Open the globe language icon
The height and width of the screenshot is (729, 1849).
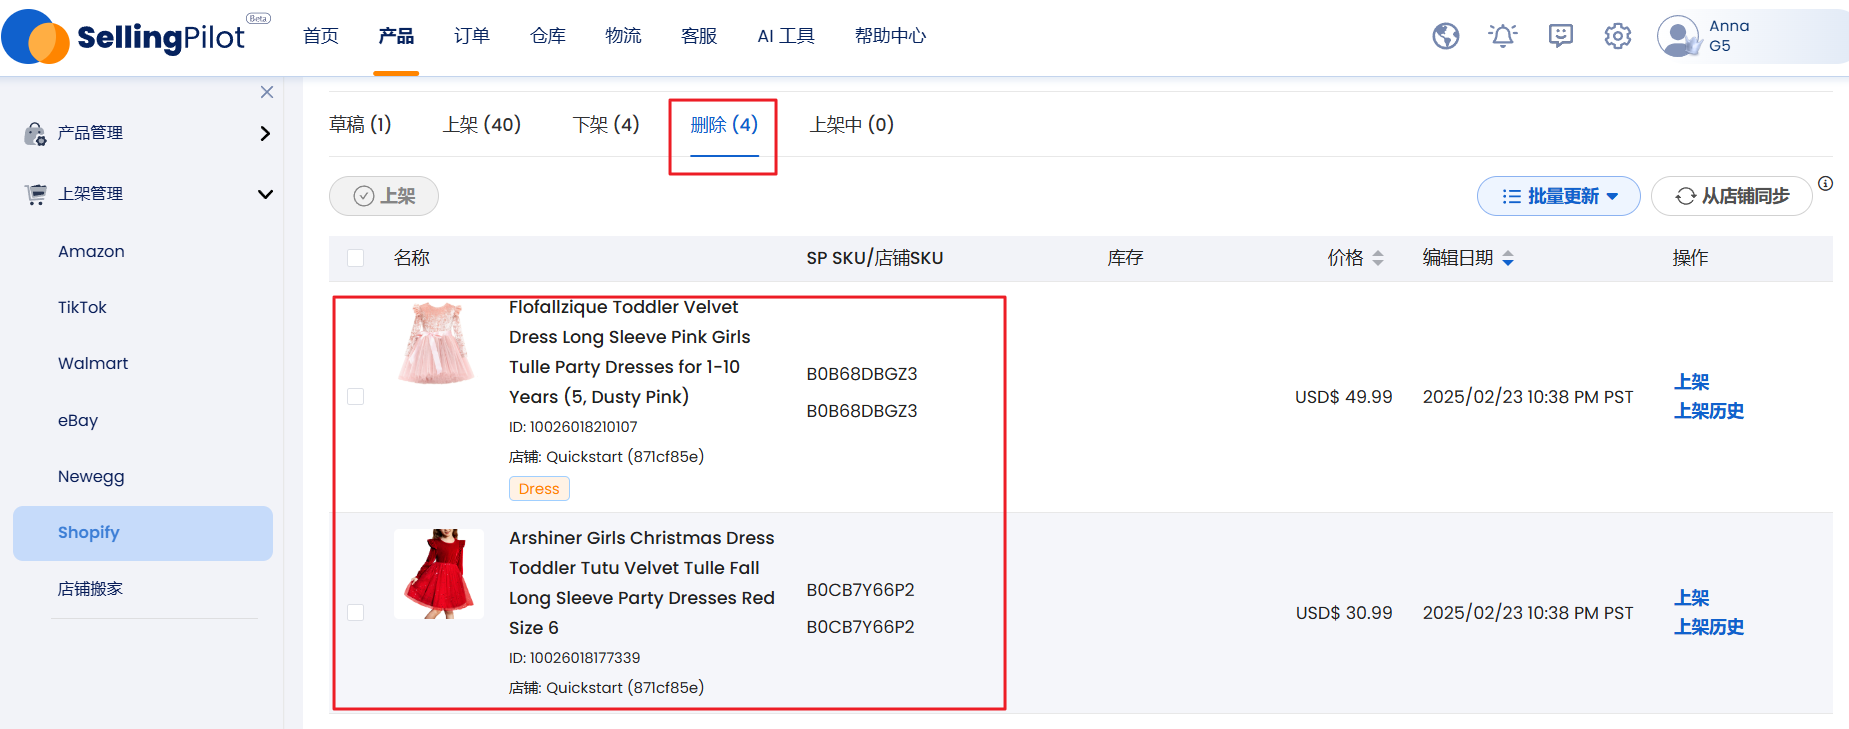pyautogui.click(x=1445, y=36)
